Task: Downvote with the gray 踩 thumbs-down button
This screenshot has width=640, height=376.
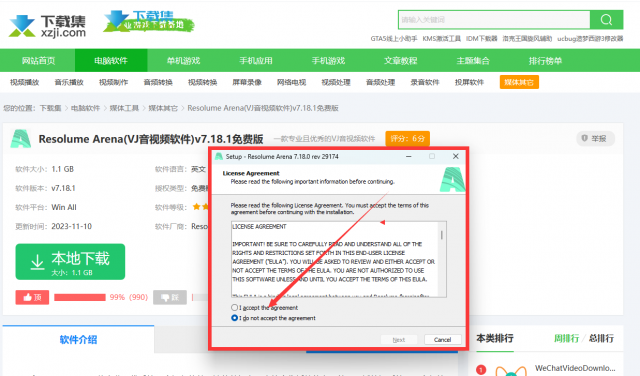Action: (170, 297)
